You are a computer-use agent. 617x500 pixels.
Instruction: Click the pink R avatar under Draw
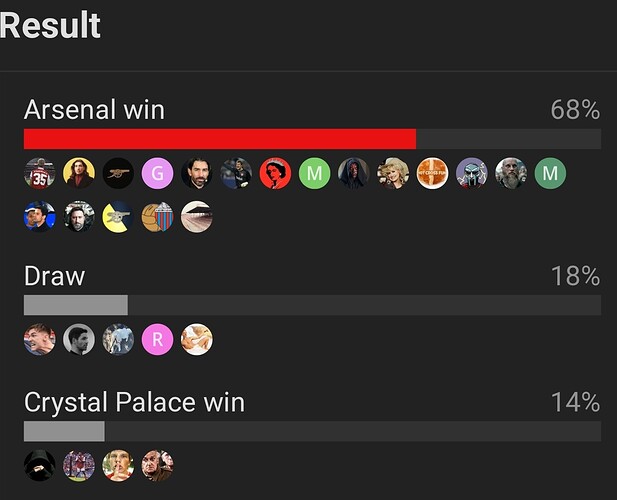(157, 339)
